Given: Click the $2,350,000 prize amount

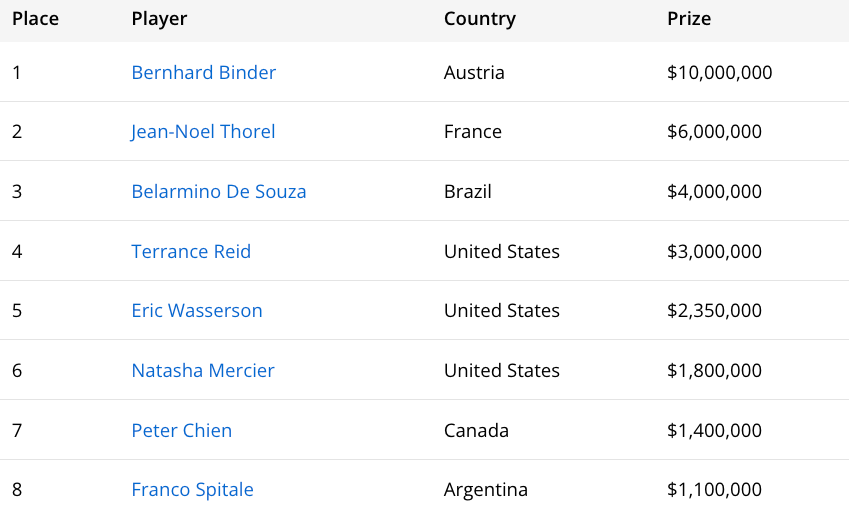Looking at the screenshot, I should pyautogui.click(x=715, y=310).
